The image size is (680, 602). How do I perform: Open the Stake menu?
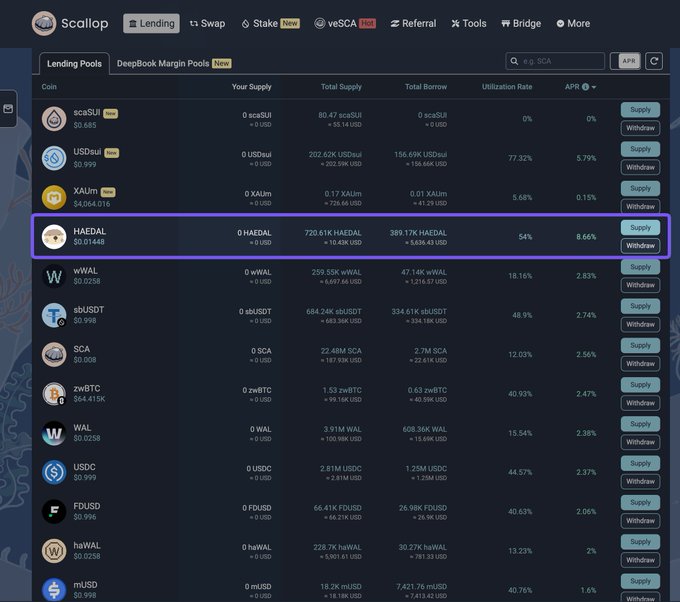(x=270, y=23)
